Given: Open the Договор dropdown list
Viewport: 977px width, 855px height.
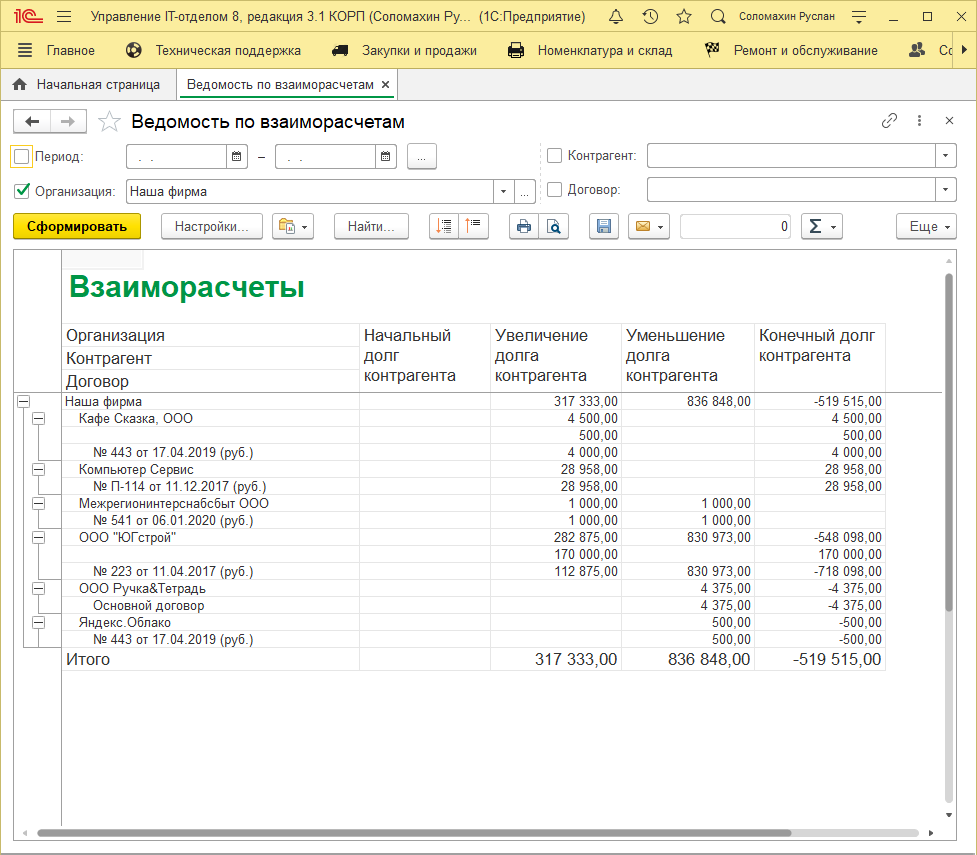Looking at the screenshot, I should tap(946, 190).
